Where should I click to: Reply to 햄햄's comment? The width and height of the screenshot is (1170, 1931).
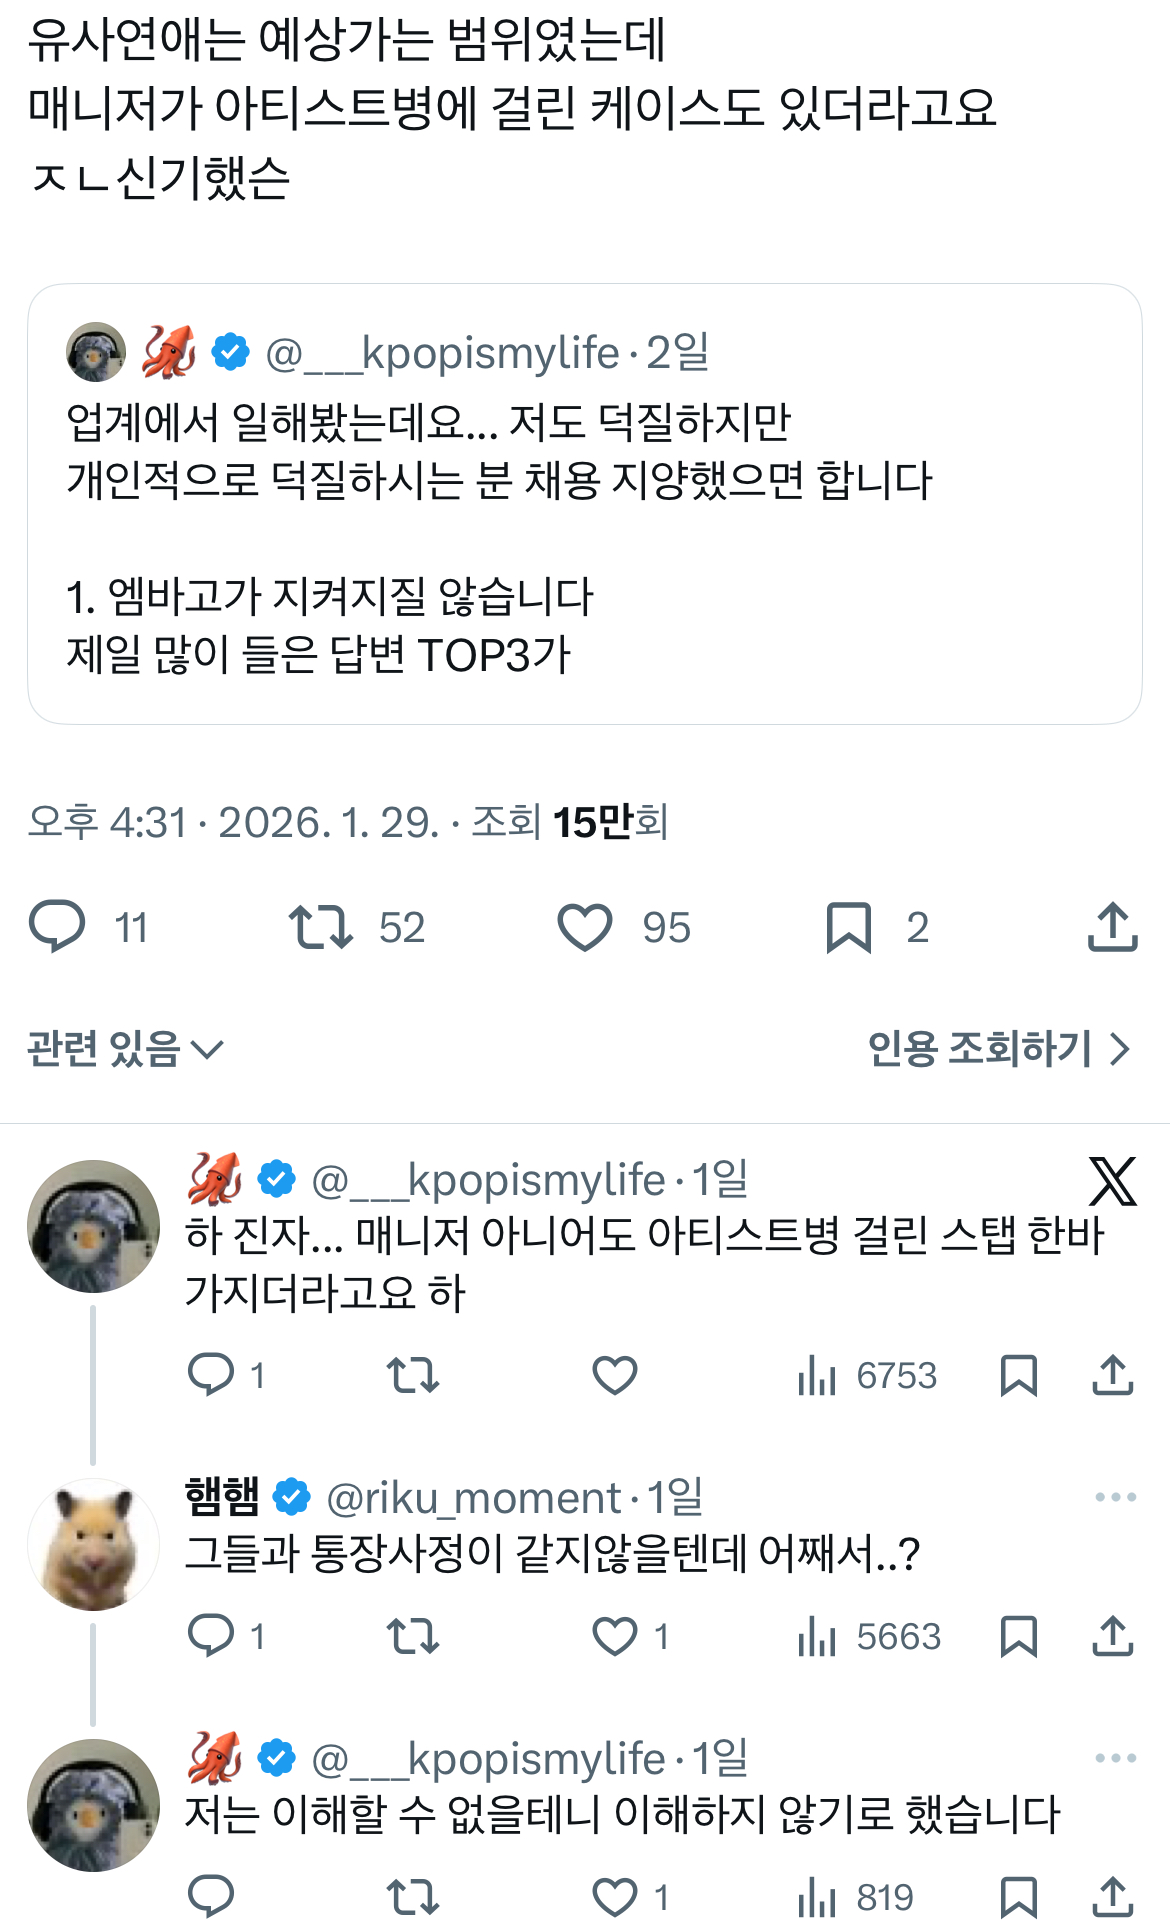(211, 1637)
